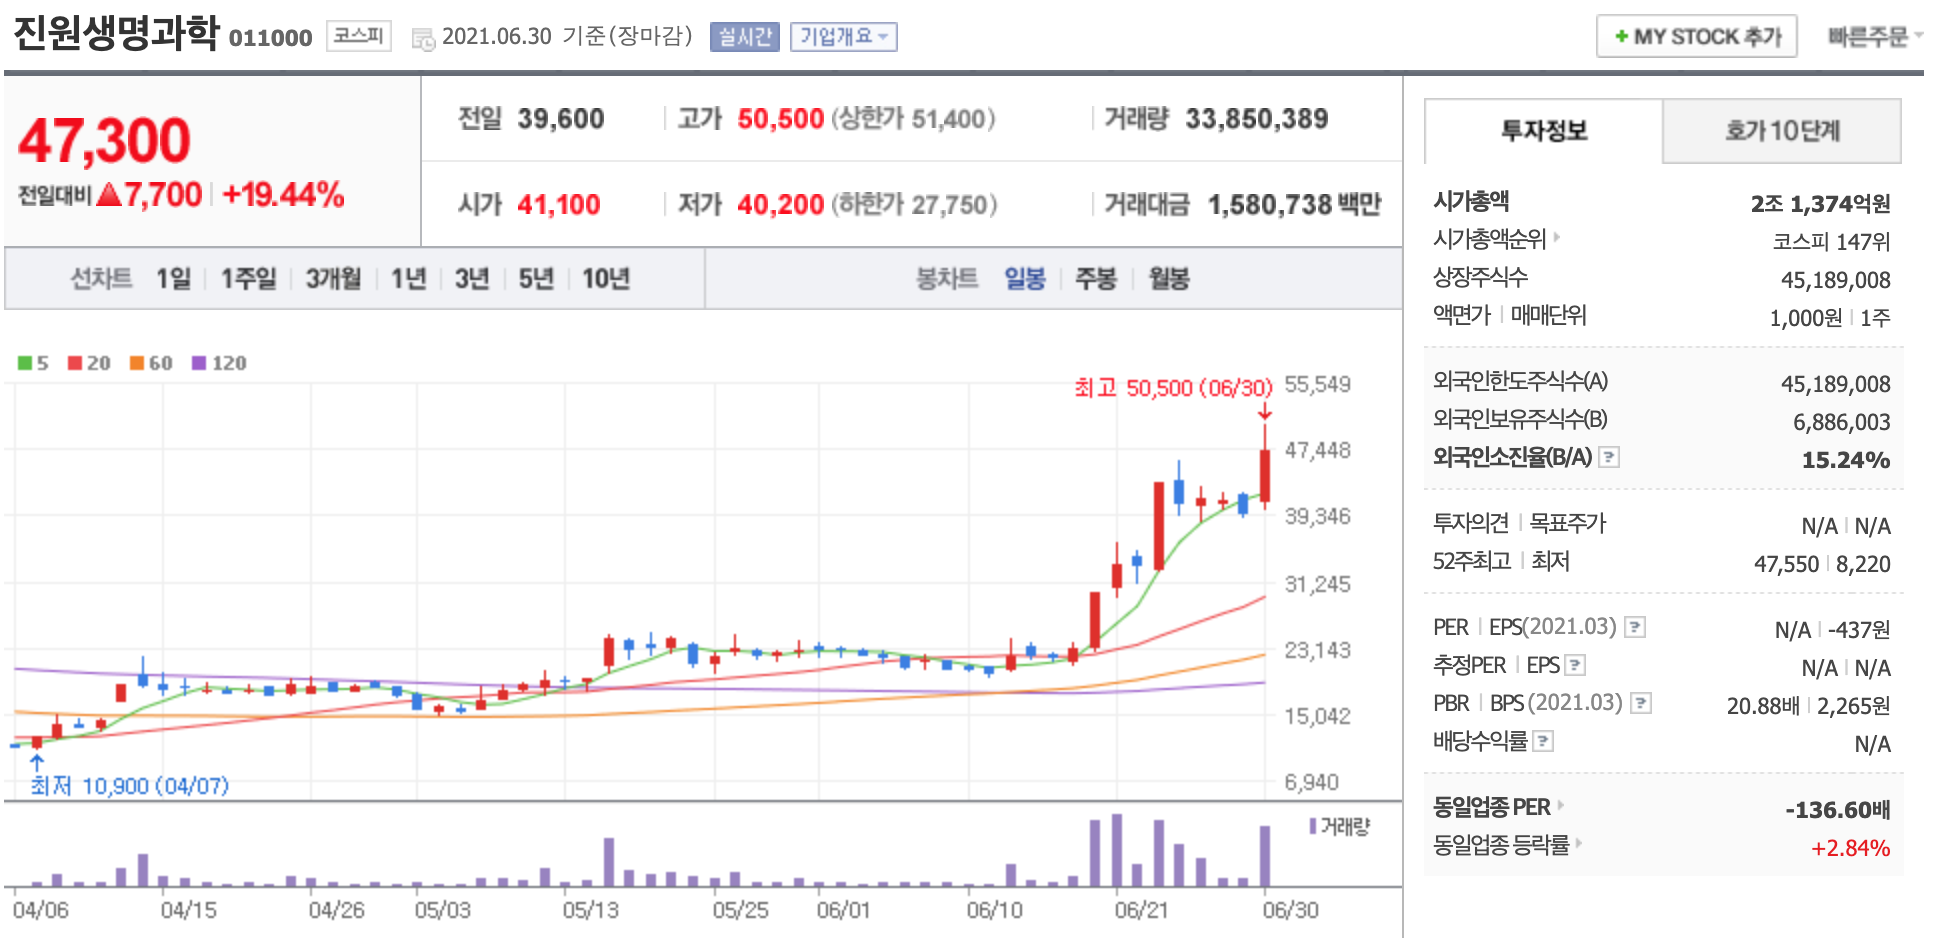This screenshot has width=1938, height=938.
Task: Click the 거래량 value 33,850,389
Action: (x=1257, y=119)
